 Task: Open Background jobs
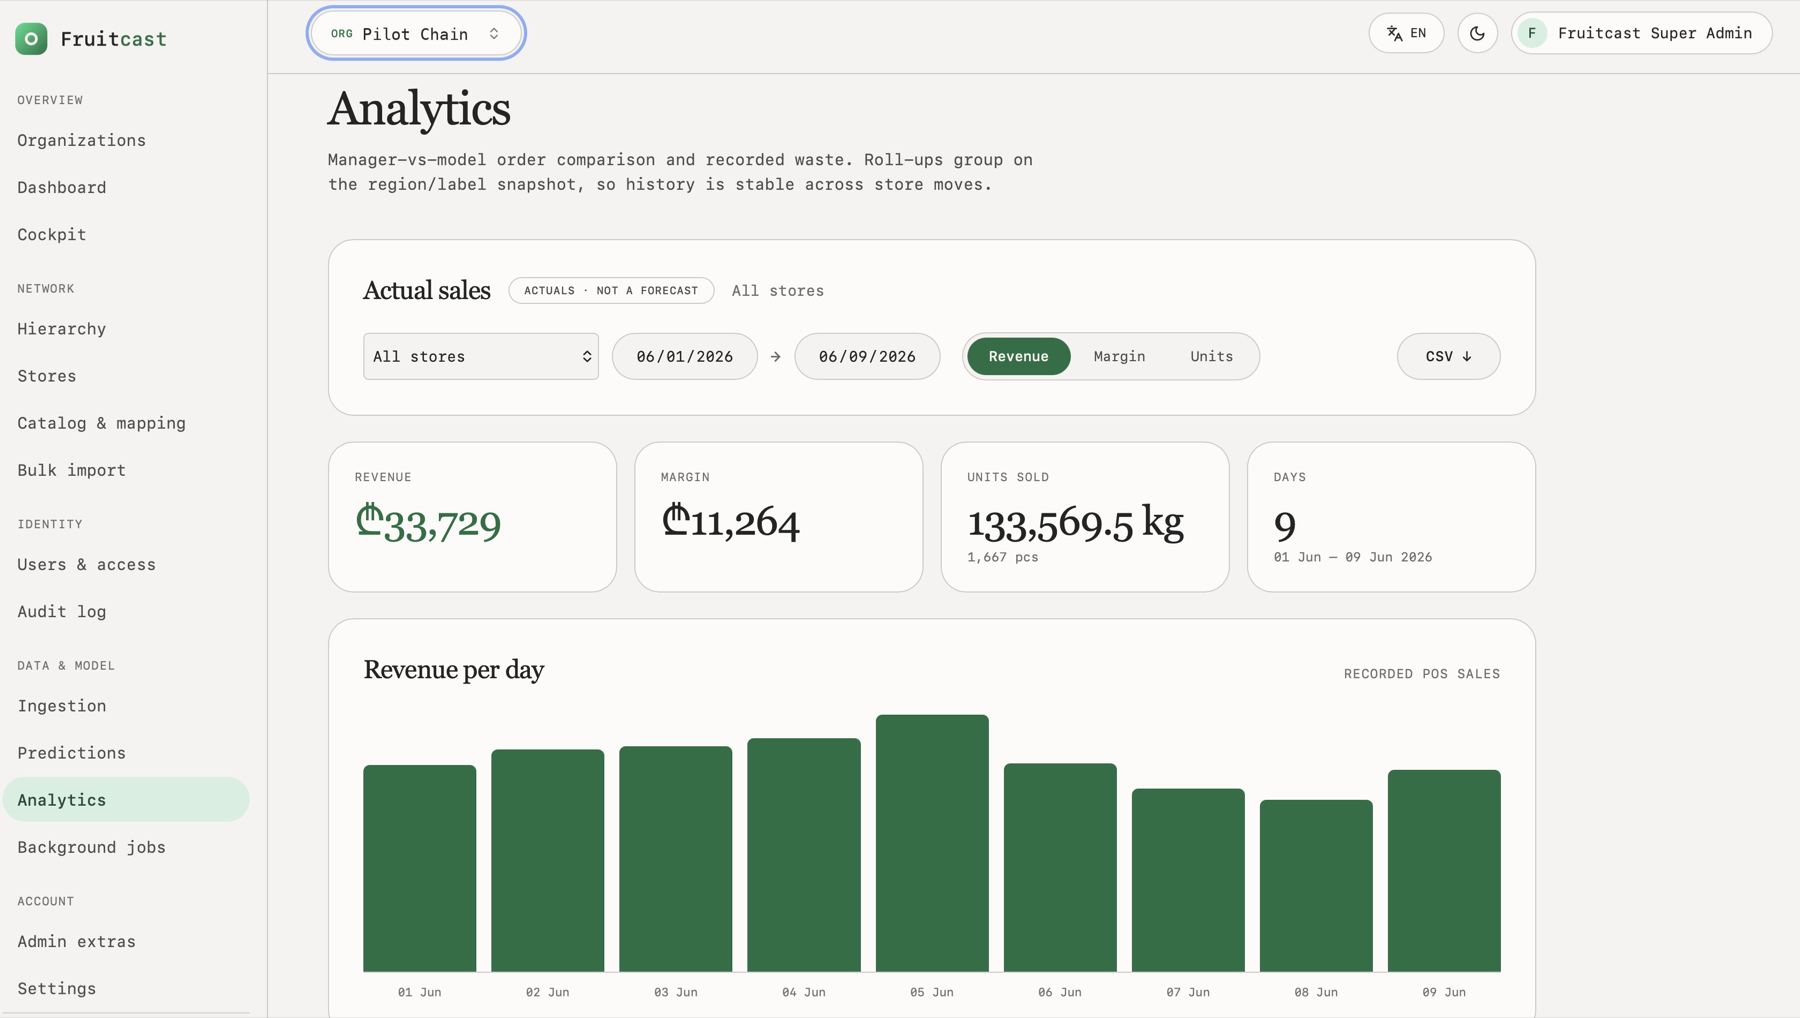[x=126, y=847]
